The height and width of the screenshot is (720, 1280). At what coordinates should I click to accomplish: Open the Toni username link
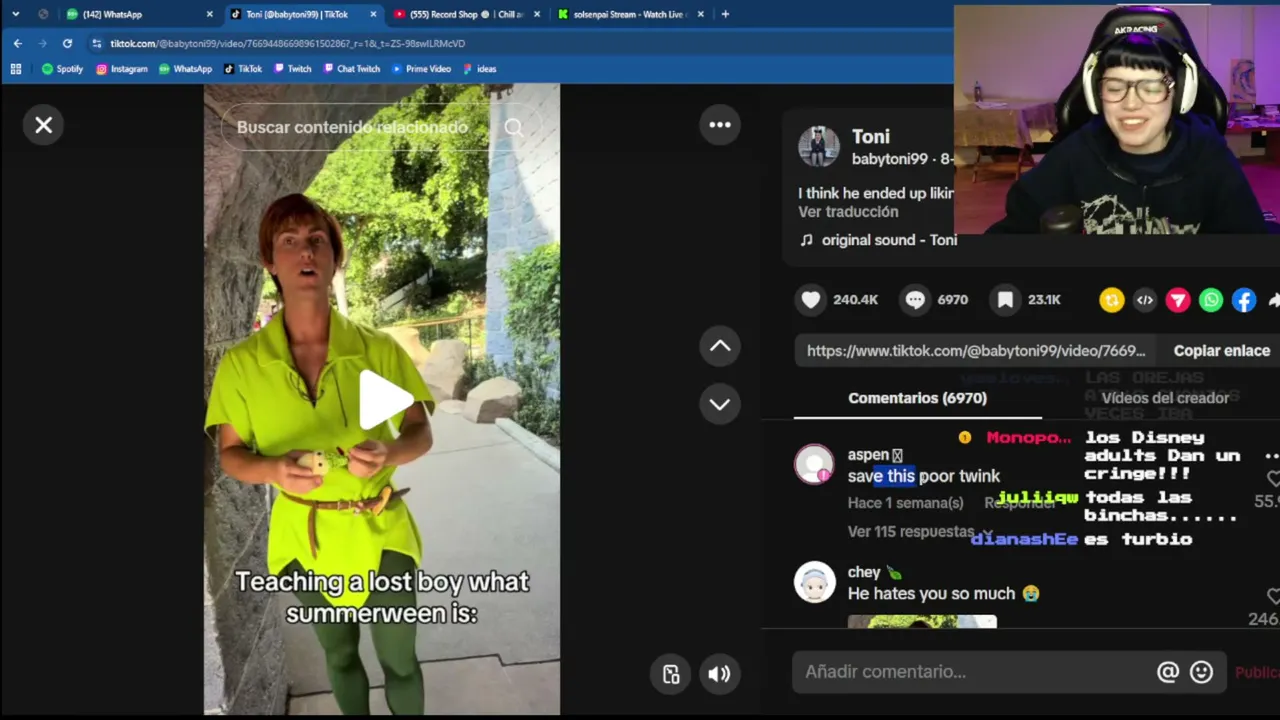pyautogui.click(x=871, y=137)
